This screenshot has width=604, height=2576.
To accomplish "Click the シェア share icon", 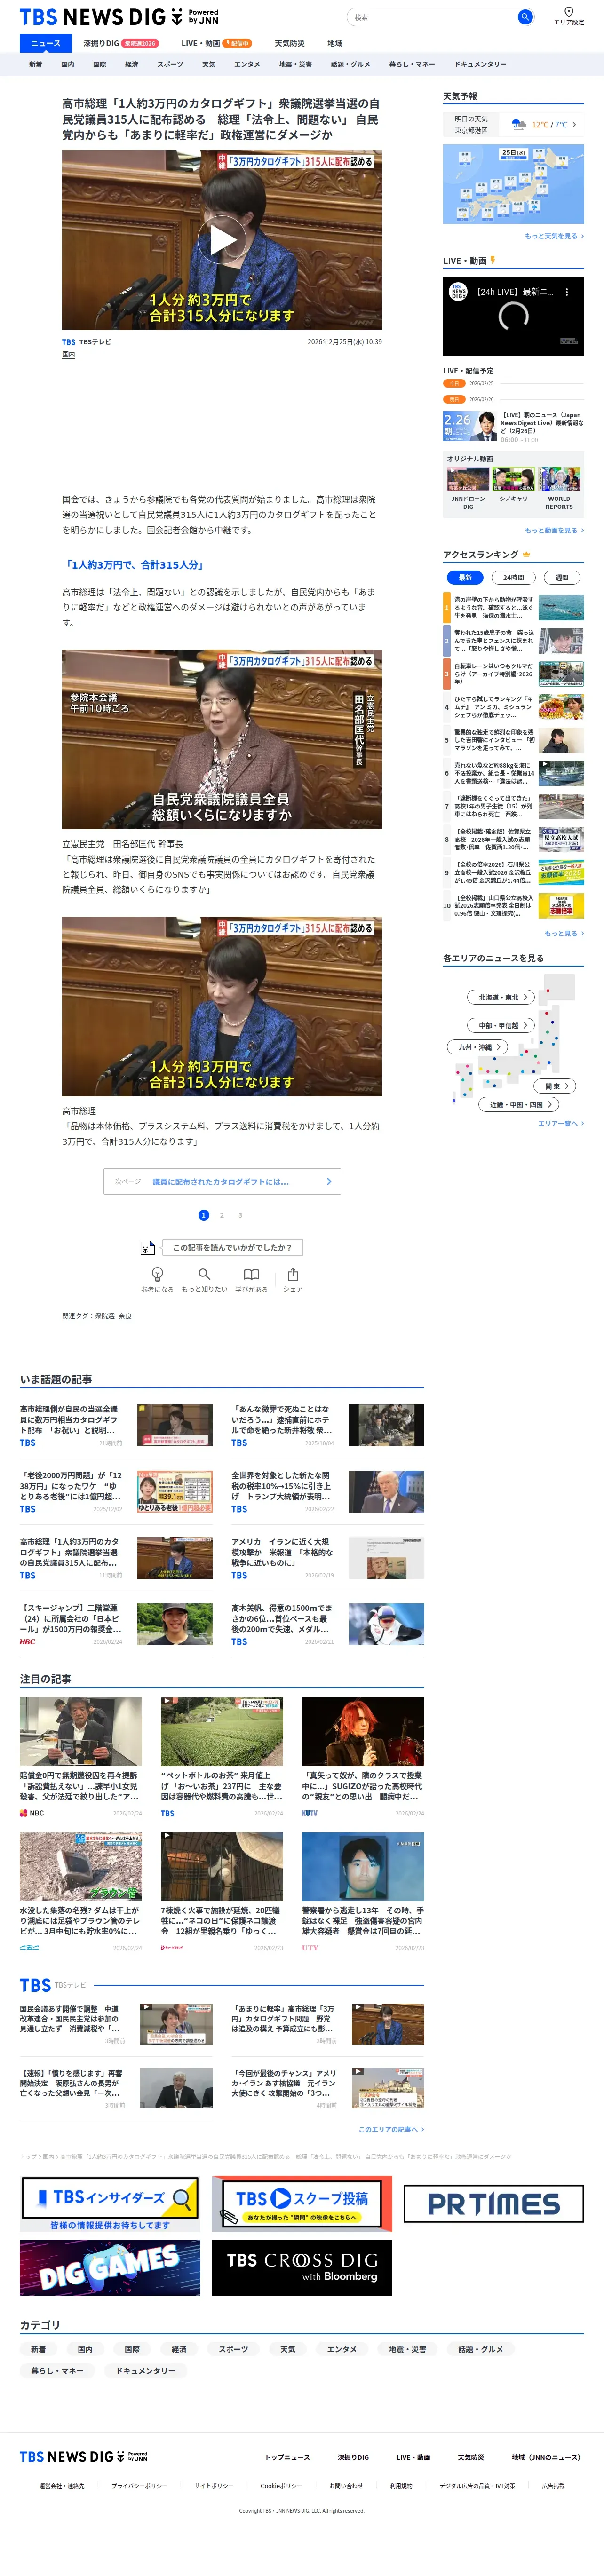I will 293,1274.
